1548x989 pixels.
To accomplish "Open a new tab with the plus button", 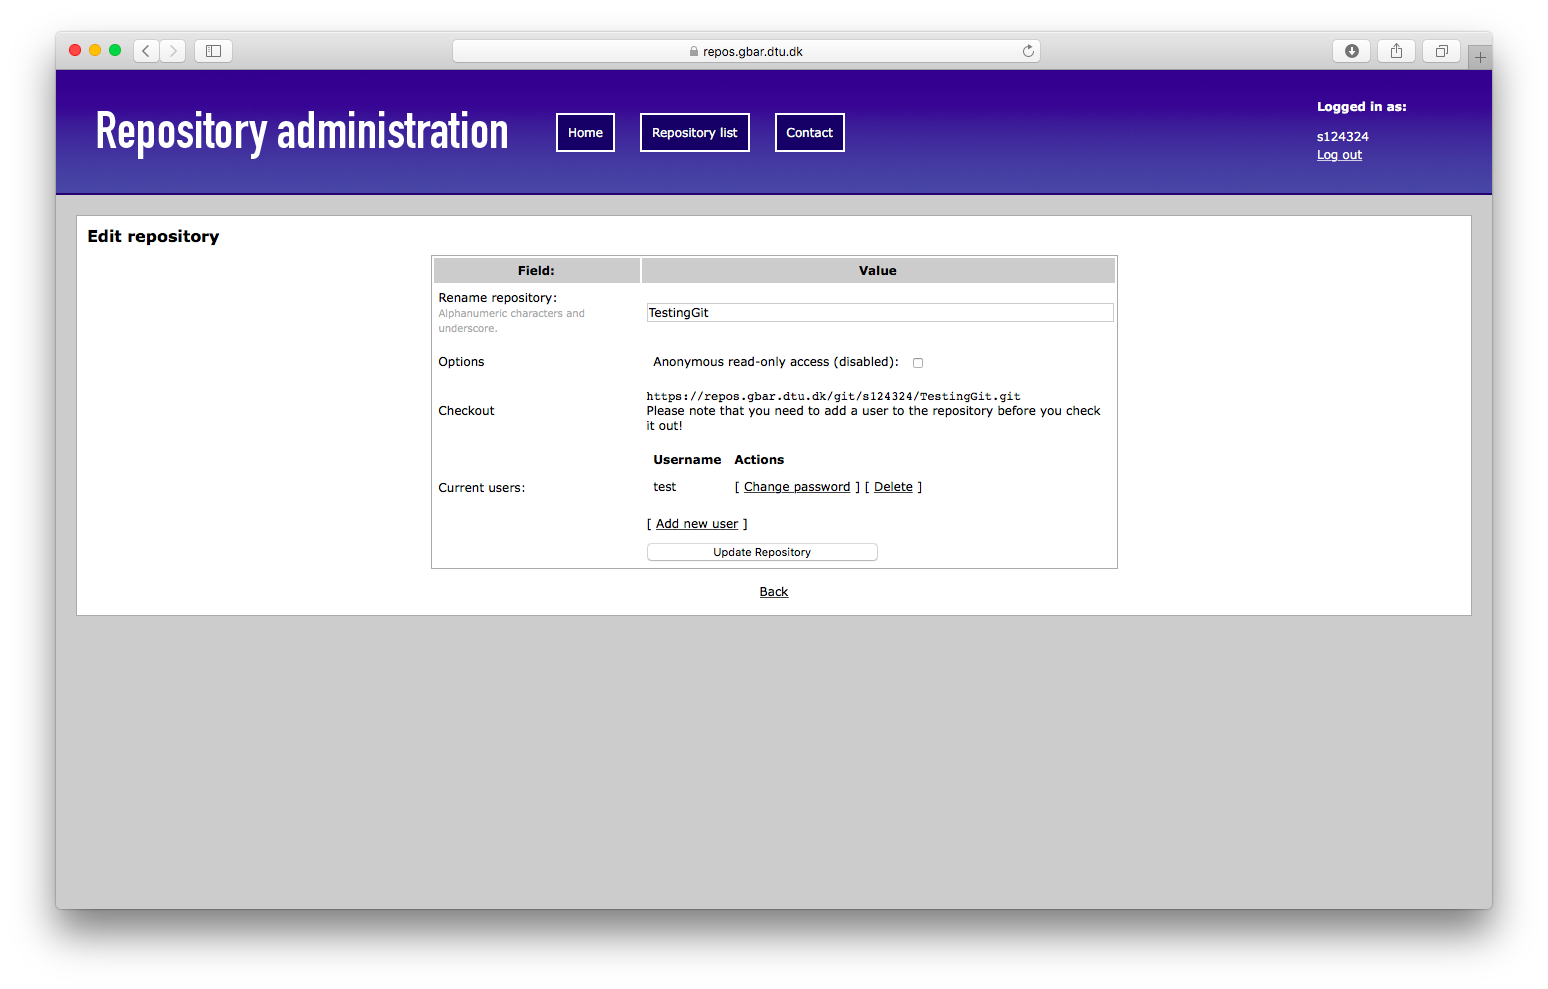I will (x=1480, y=57).
